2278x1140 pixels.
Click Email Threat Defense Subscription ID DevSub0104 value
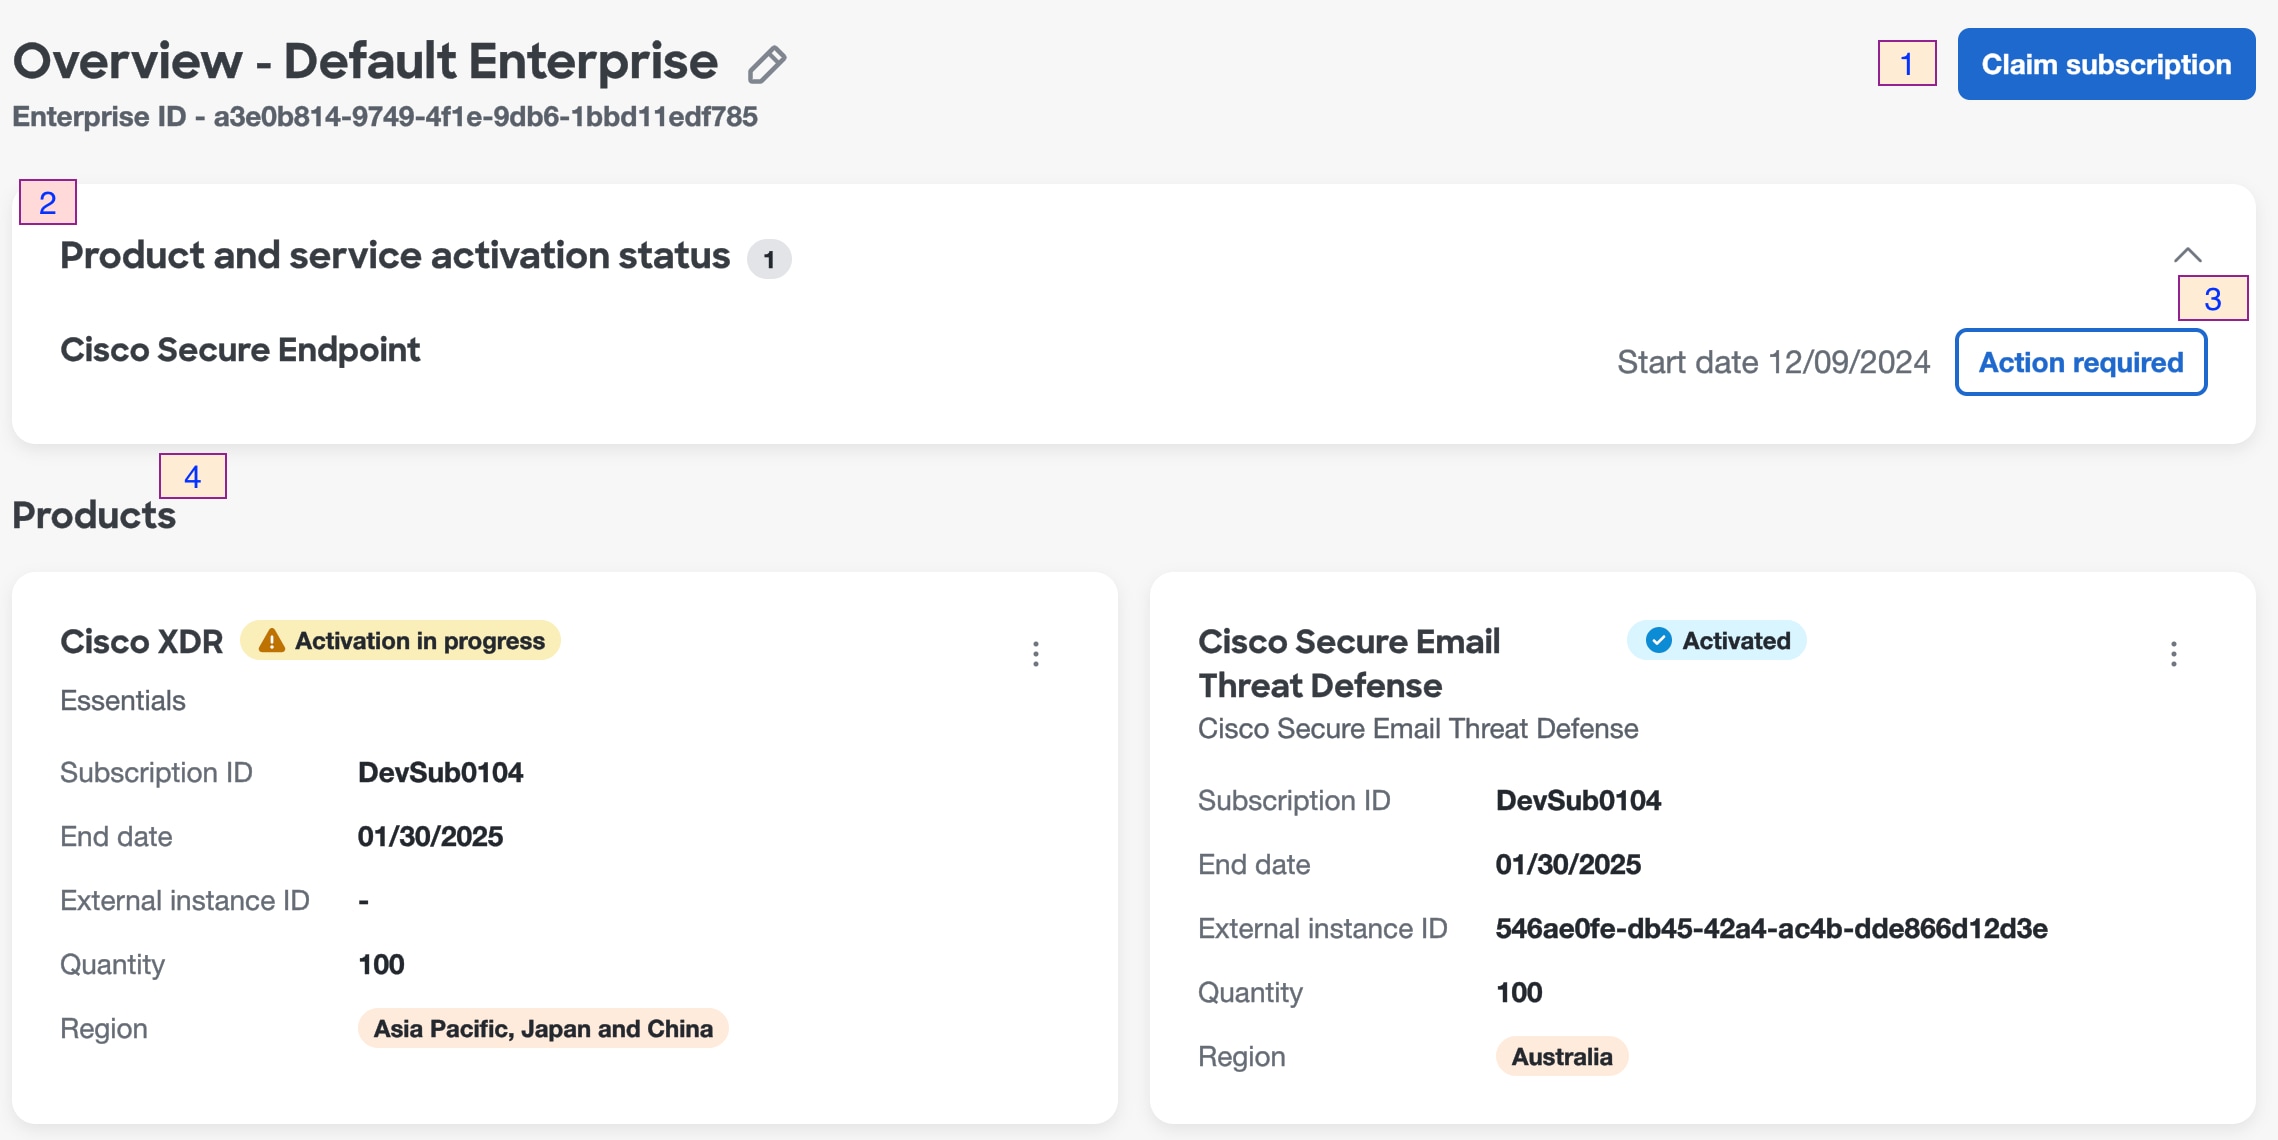coord(1578,800)
